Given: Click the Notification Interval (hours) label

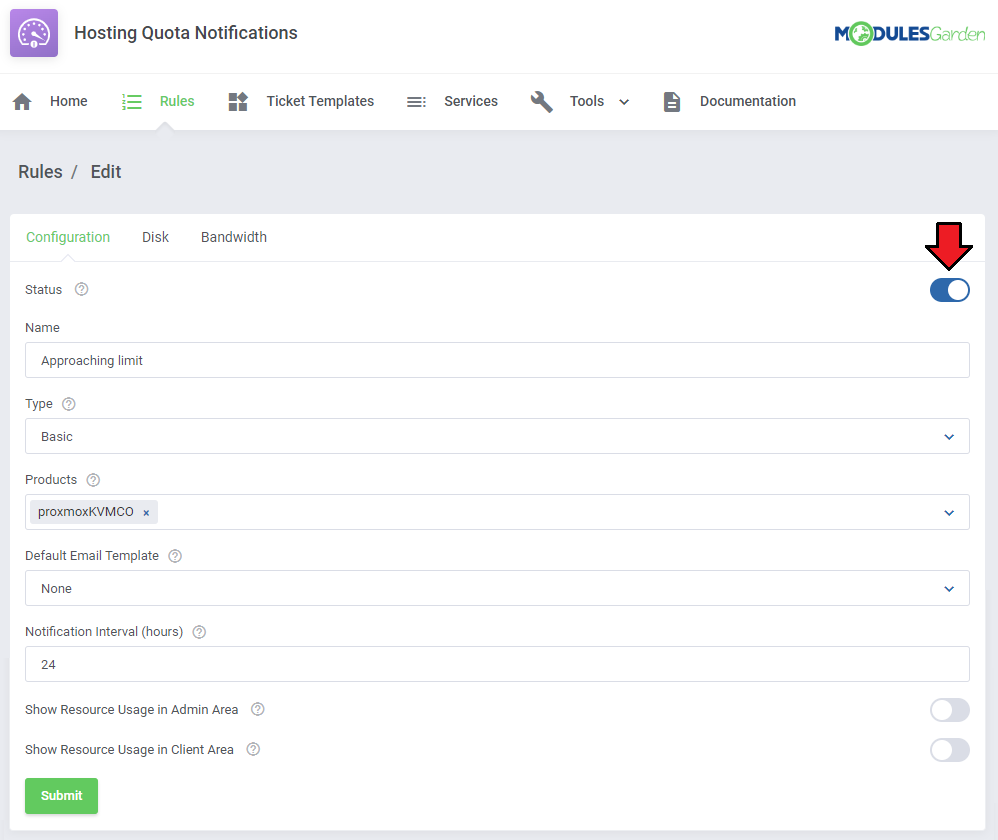Looking at the screenshot, I should 104,632.
